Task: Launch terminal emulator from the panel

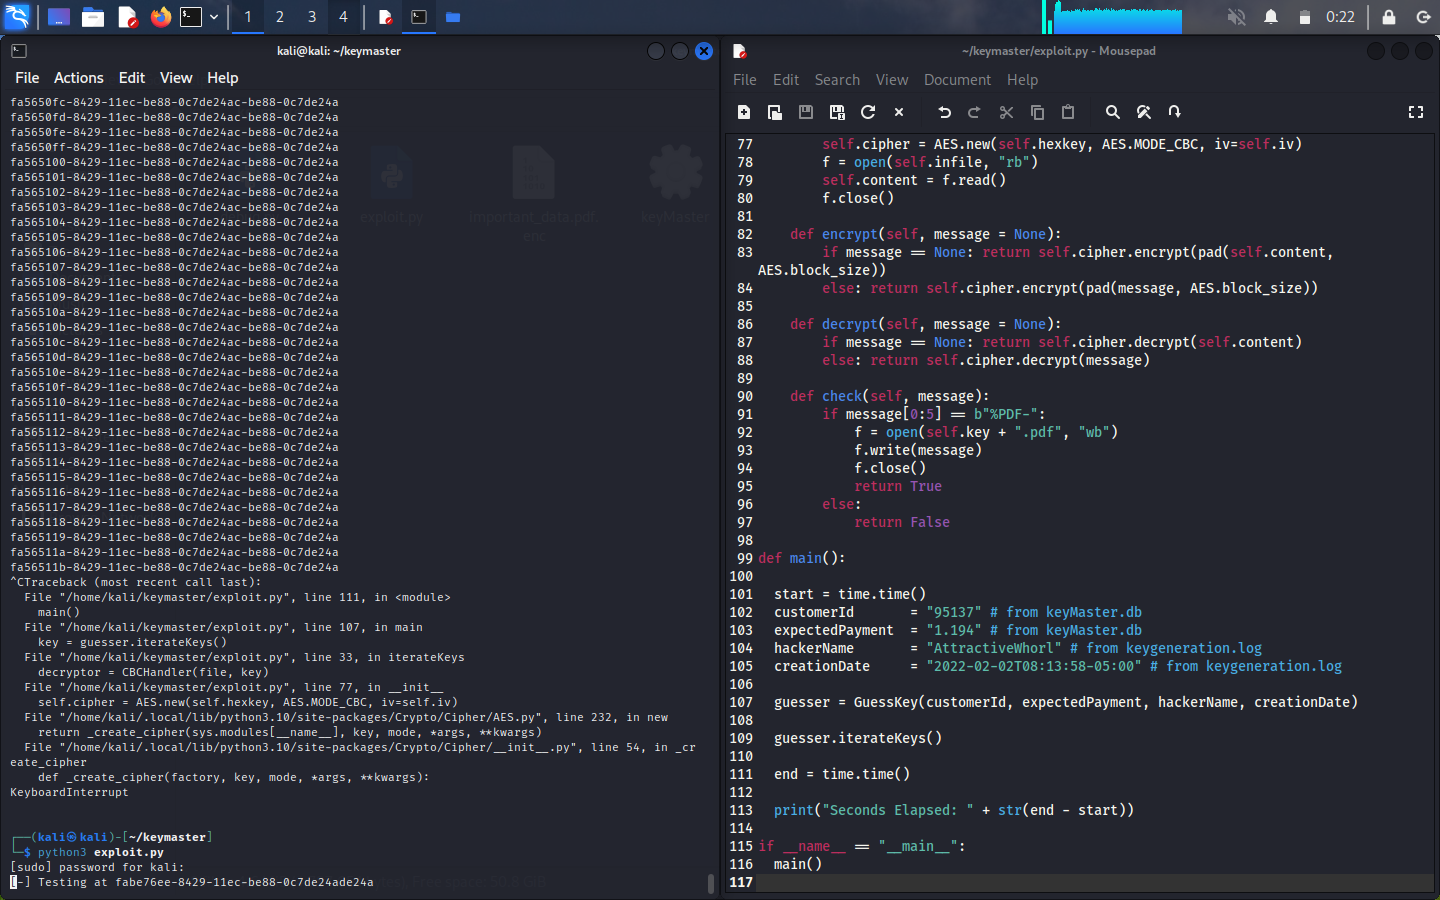Action: pos(191,17)
